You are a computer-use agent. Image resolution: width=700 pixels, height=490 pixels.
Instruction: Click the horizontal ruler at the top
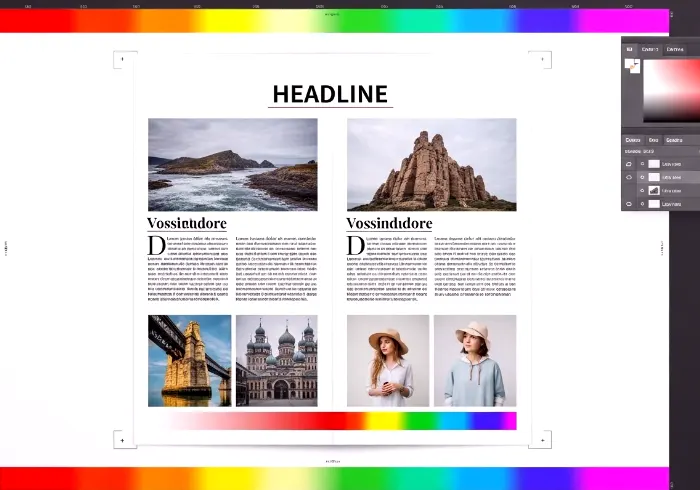(334, 6)
